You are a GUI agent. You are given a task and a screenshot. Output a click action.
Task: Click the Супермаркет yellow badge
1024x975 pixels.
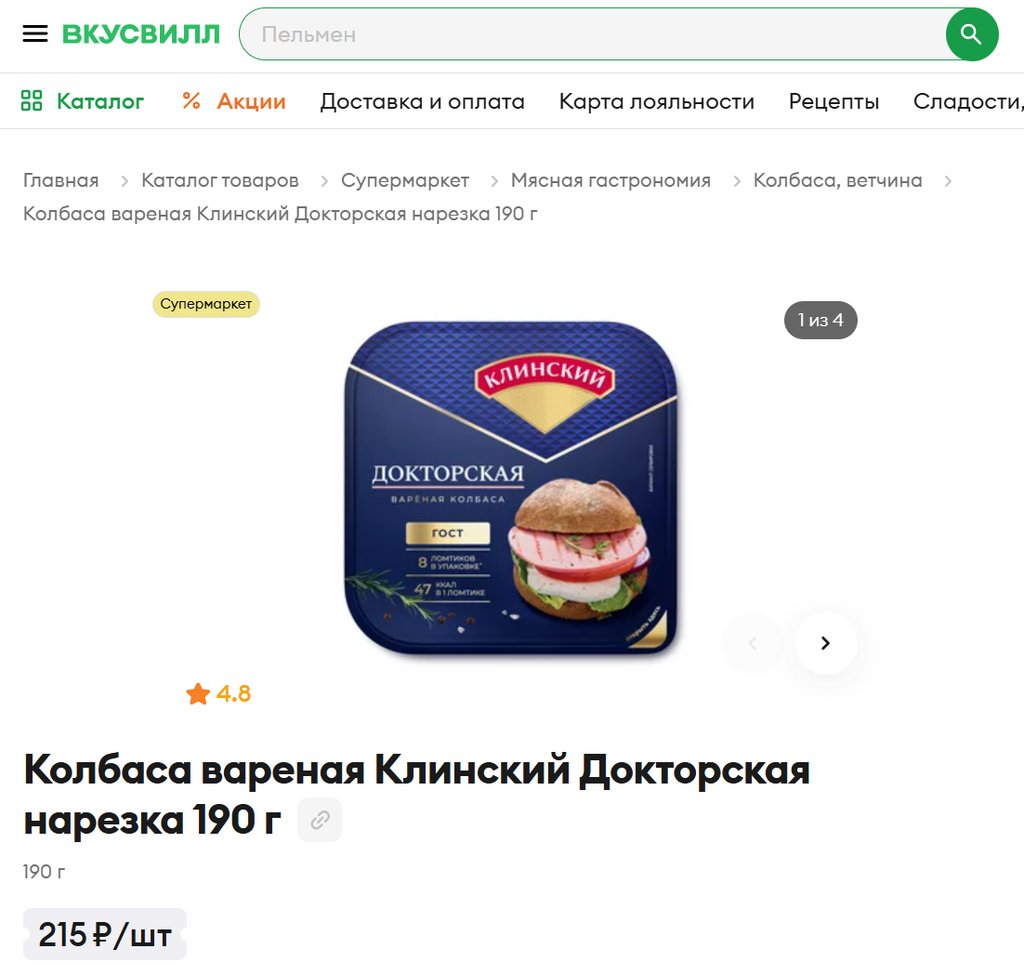point(206,304)
